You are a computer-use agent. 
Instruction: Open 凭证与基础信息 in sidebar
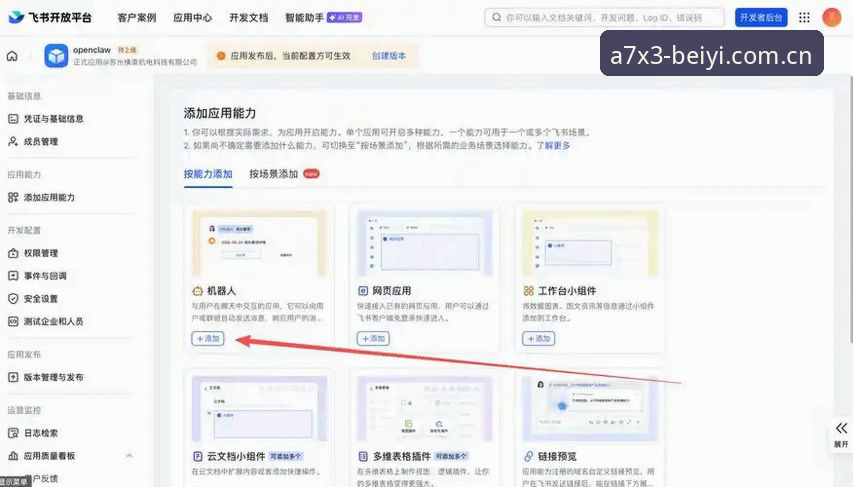click(x=46, y=119)
